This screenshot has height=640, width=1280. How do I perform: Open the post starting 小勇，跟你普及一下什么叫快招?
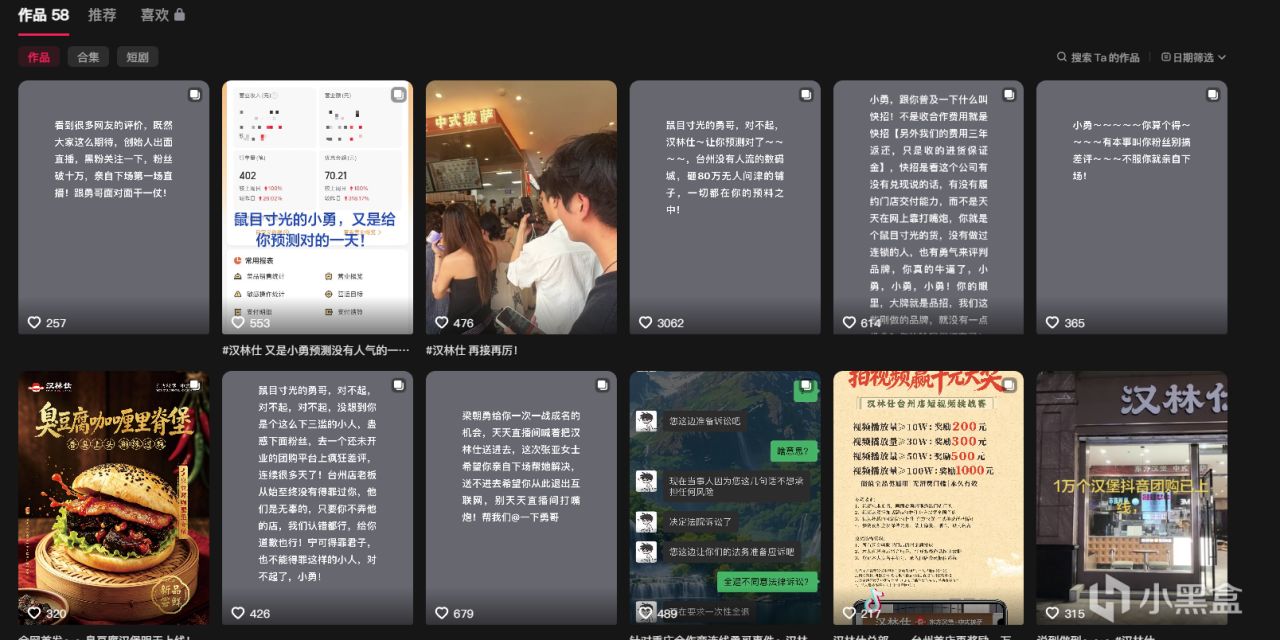(928, 207)
